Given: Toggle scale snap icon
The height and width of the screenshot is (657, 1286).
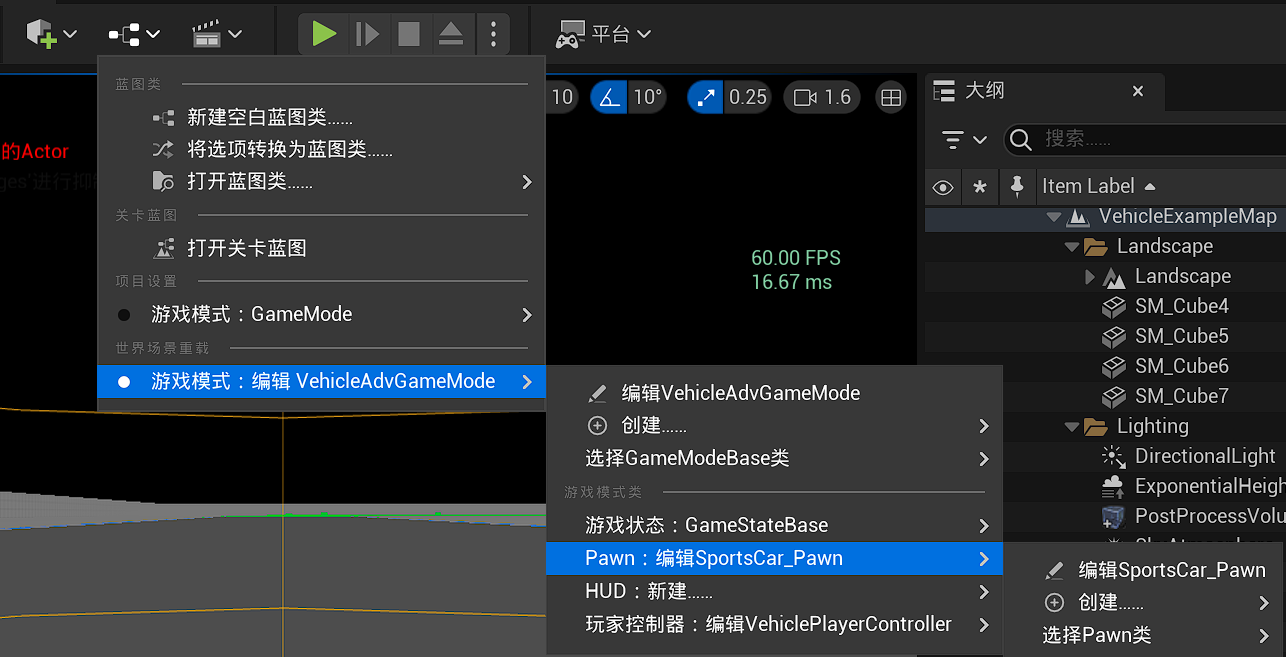Looking at the screenshot, I should click(706, 97).
